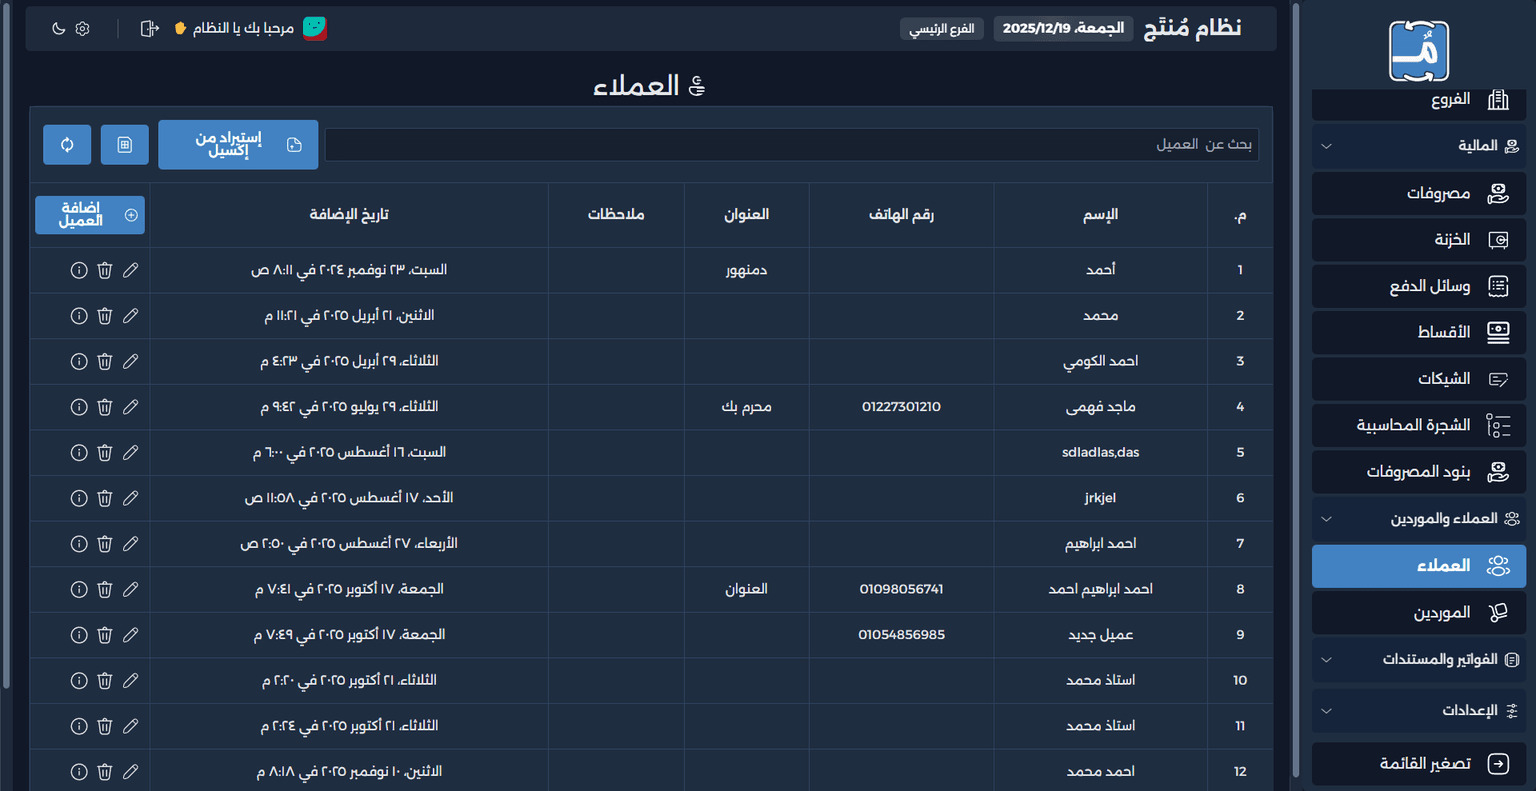Collapse the العملاء والموردين section

point(1326,519)
